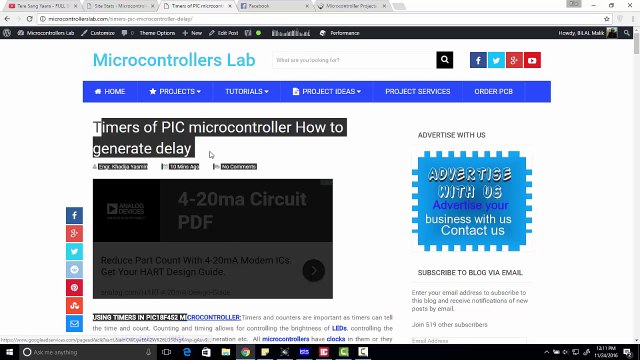The image size is (640, 360).
Task: Open Windows Store from taskbar
Action: coord(206,352)
